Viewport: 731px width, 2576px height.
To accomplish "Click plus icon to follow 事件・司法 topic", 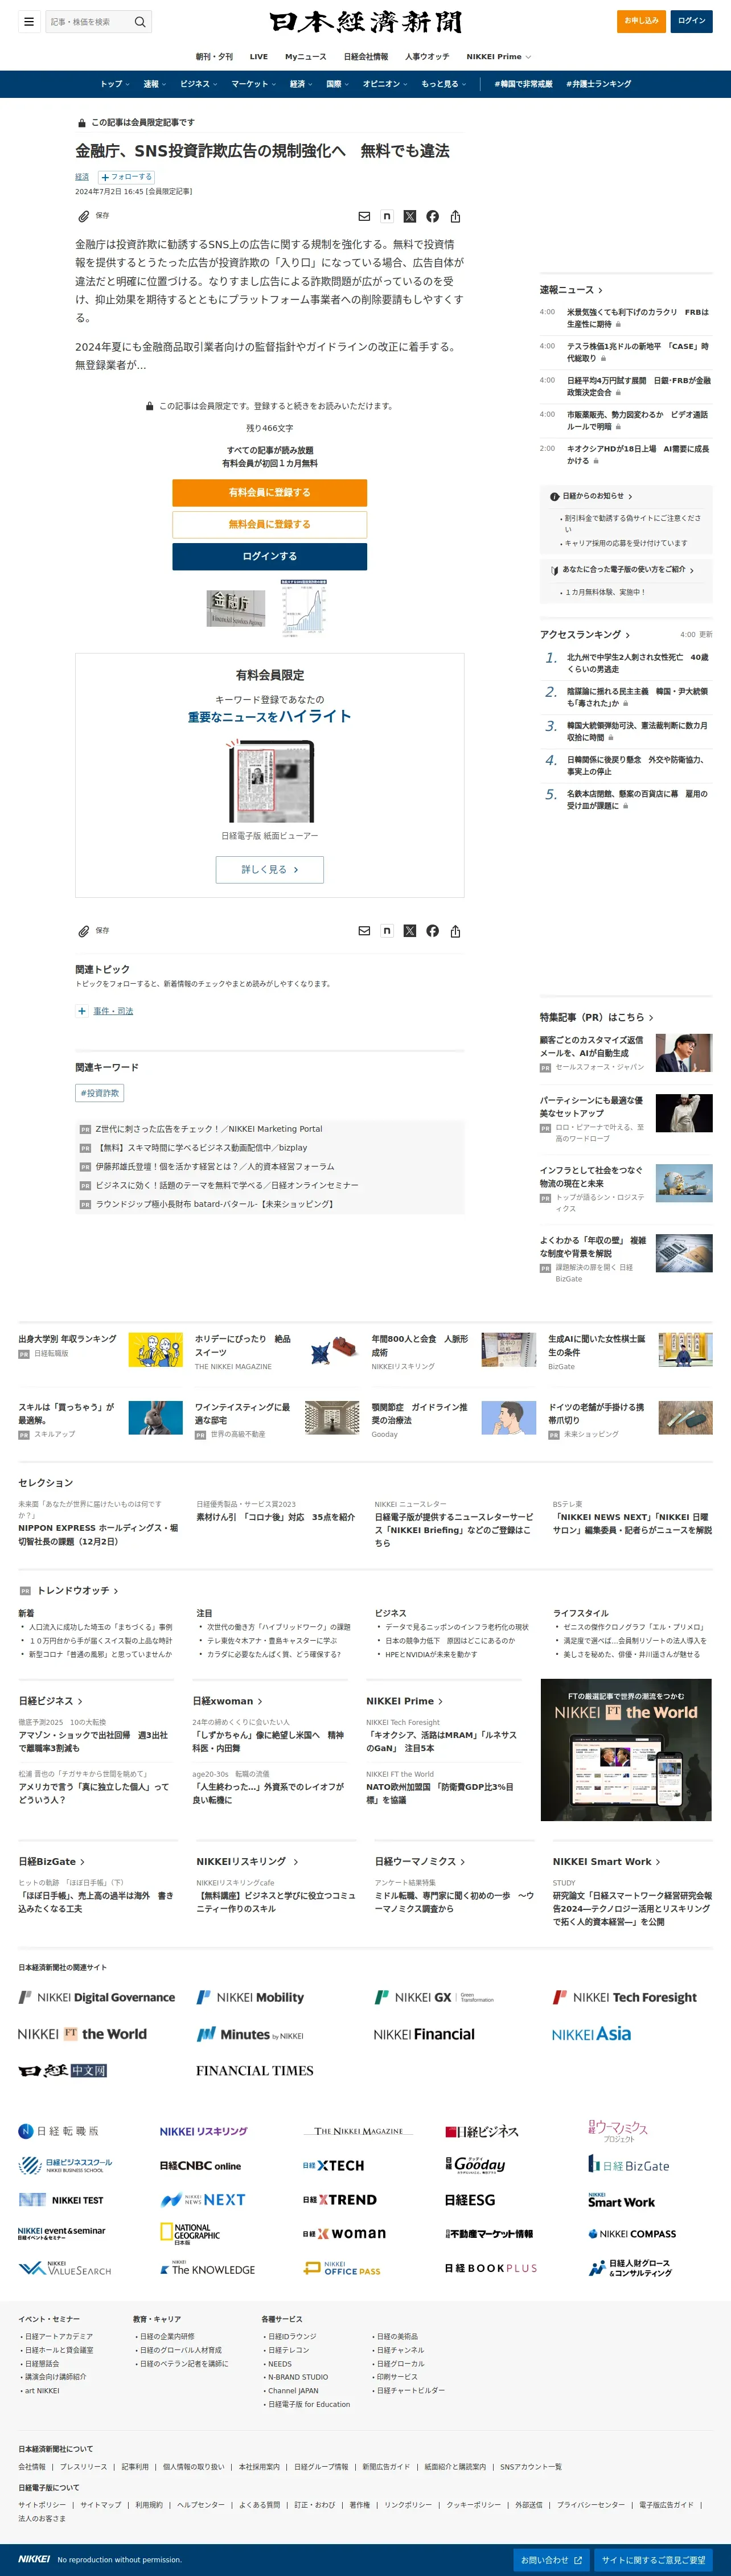I will click(82, 1011).
